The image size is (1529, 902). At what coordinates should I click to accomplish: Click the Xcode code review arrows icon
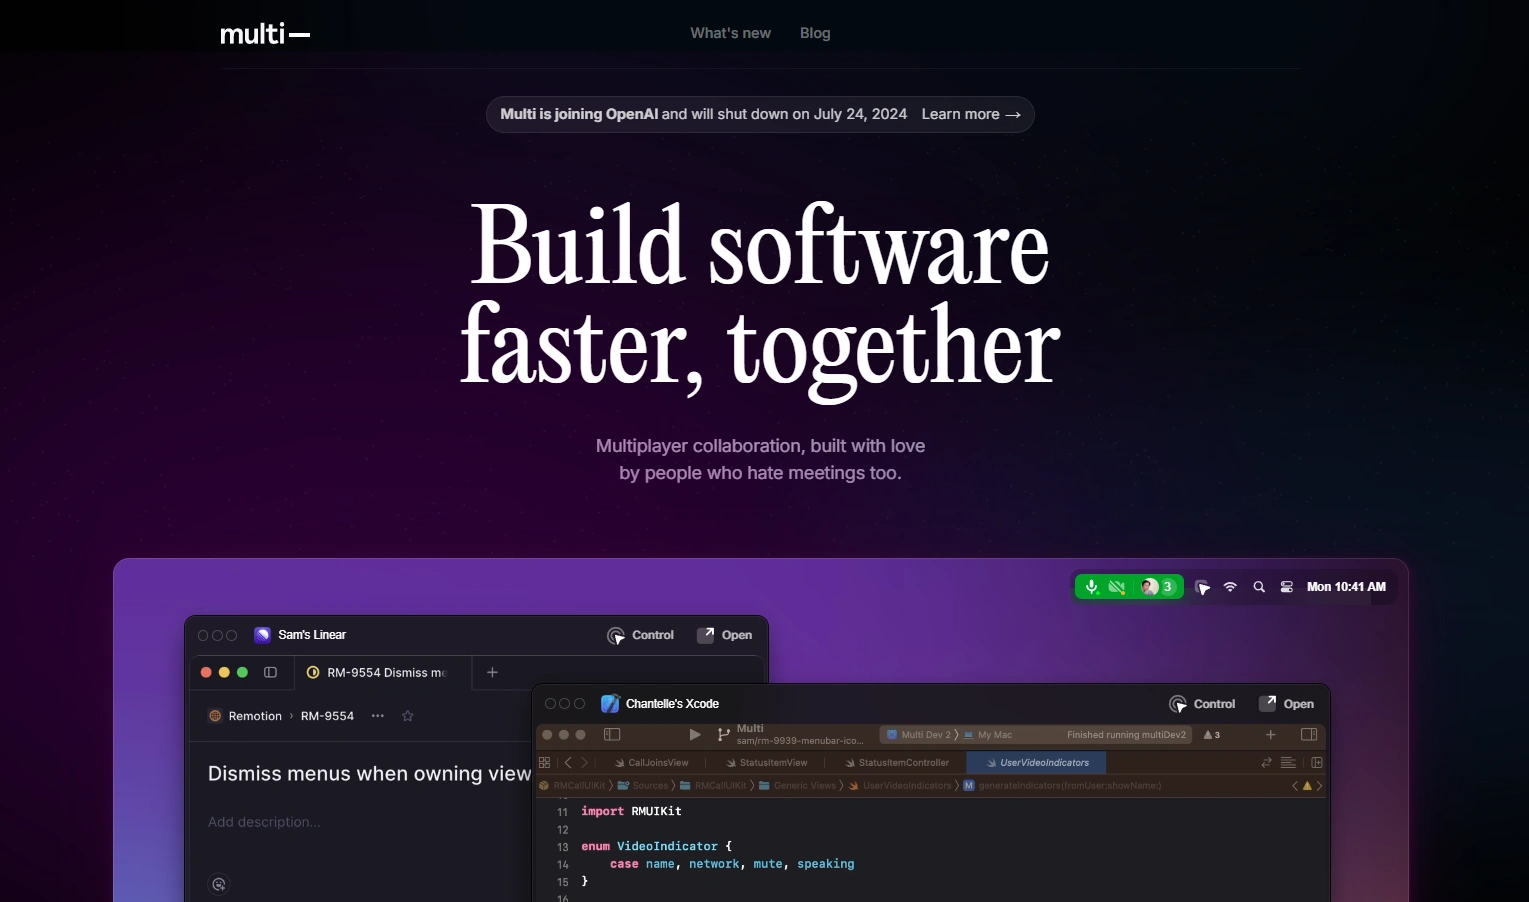[1267, 763]
